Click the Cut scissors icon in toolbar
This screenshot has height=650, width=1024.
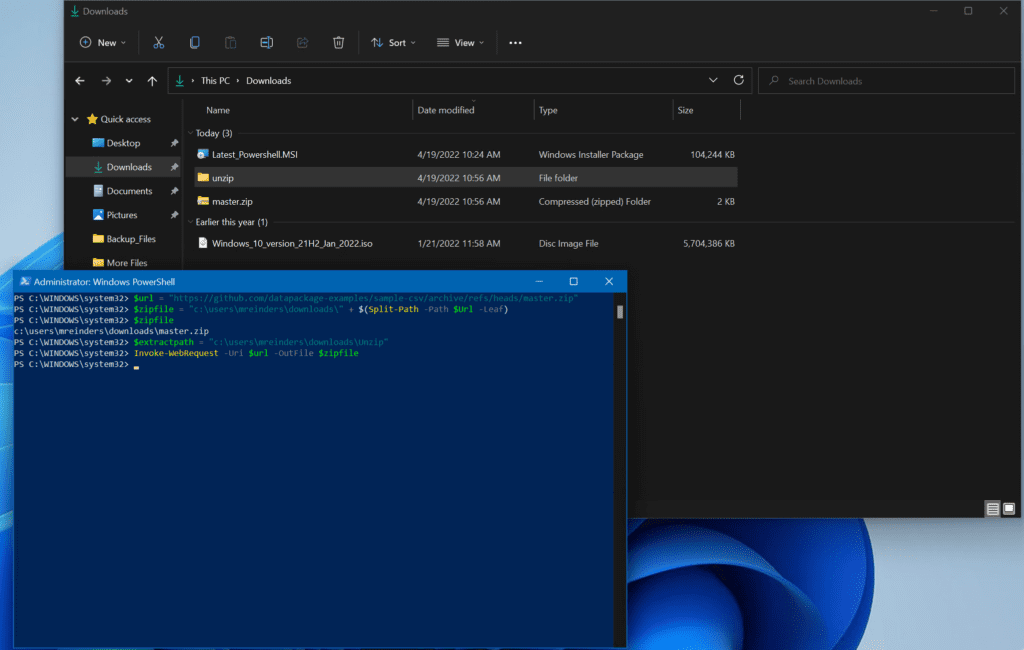click(x=158, y=43)
